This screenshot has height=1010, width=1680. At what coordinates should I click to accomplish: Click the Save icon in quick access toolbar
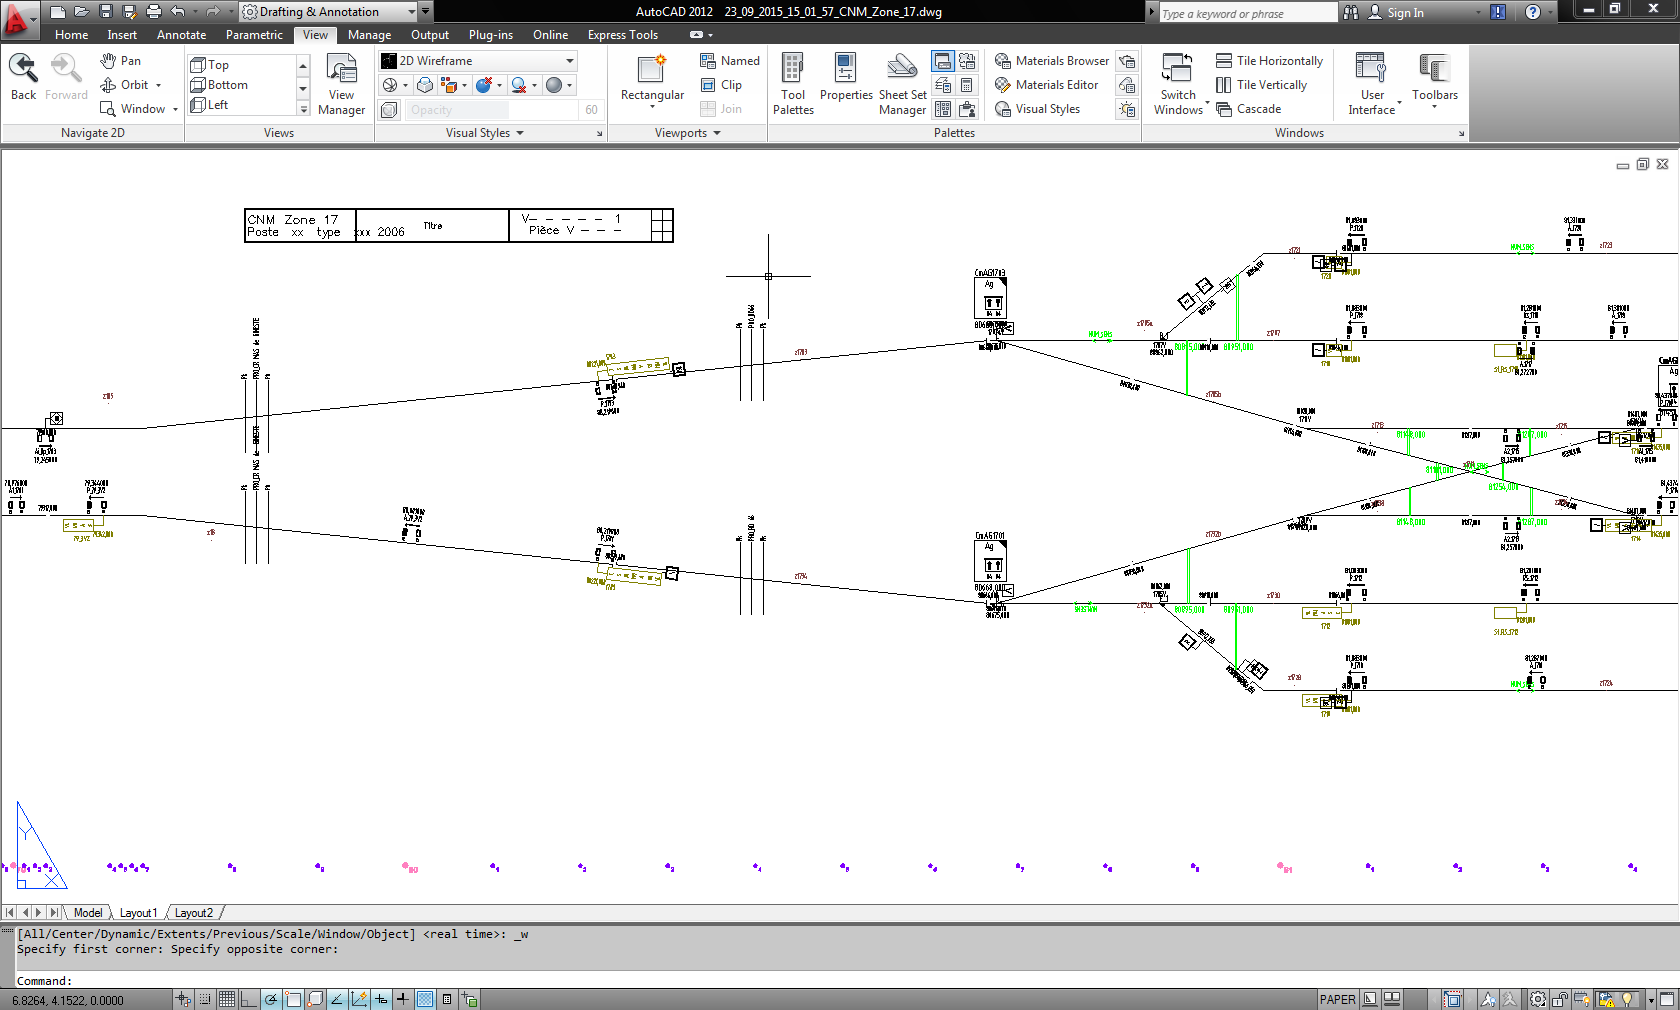(105, 12)
